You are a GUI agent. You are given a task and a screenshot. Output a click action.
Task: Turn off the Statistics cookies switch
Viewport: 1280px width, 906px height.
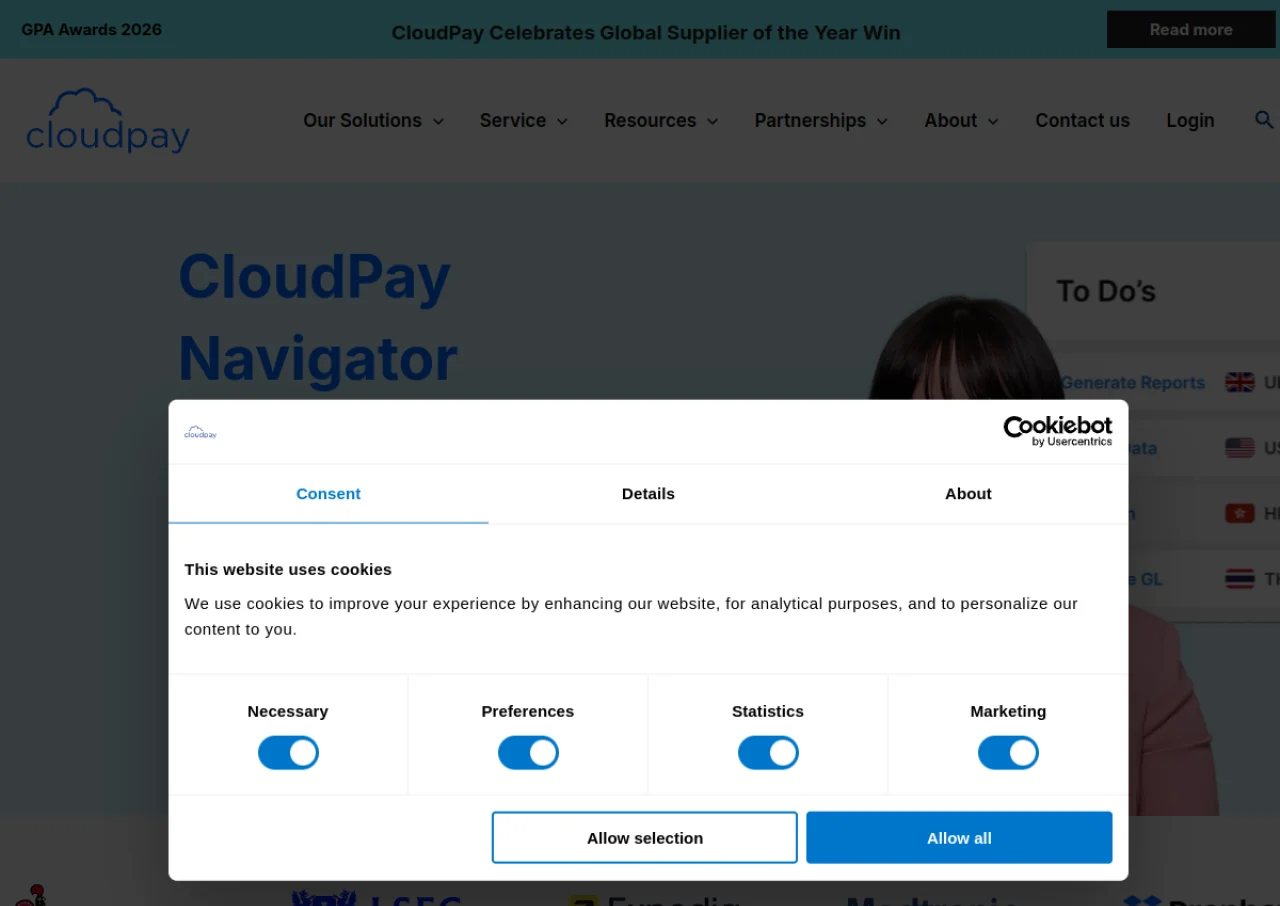[768, 753]
